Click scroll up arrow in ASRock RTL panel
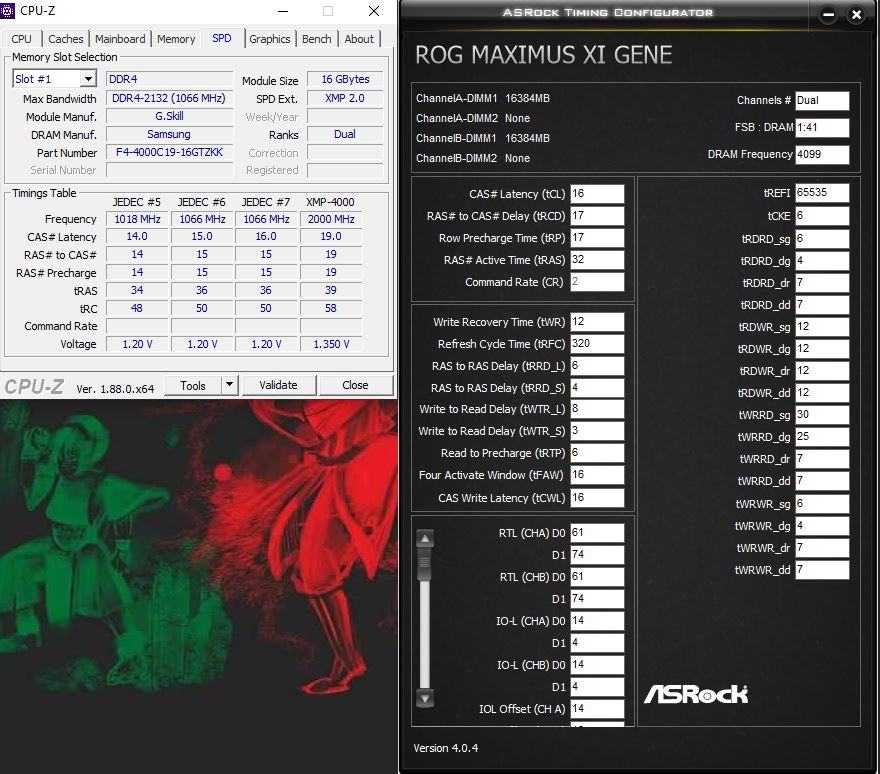This screenshot has width=880, height=774. click(x=425, y=539)
